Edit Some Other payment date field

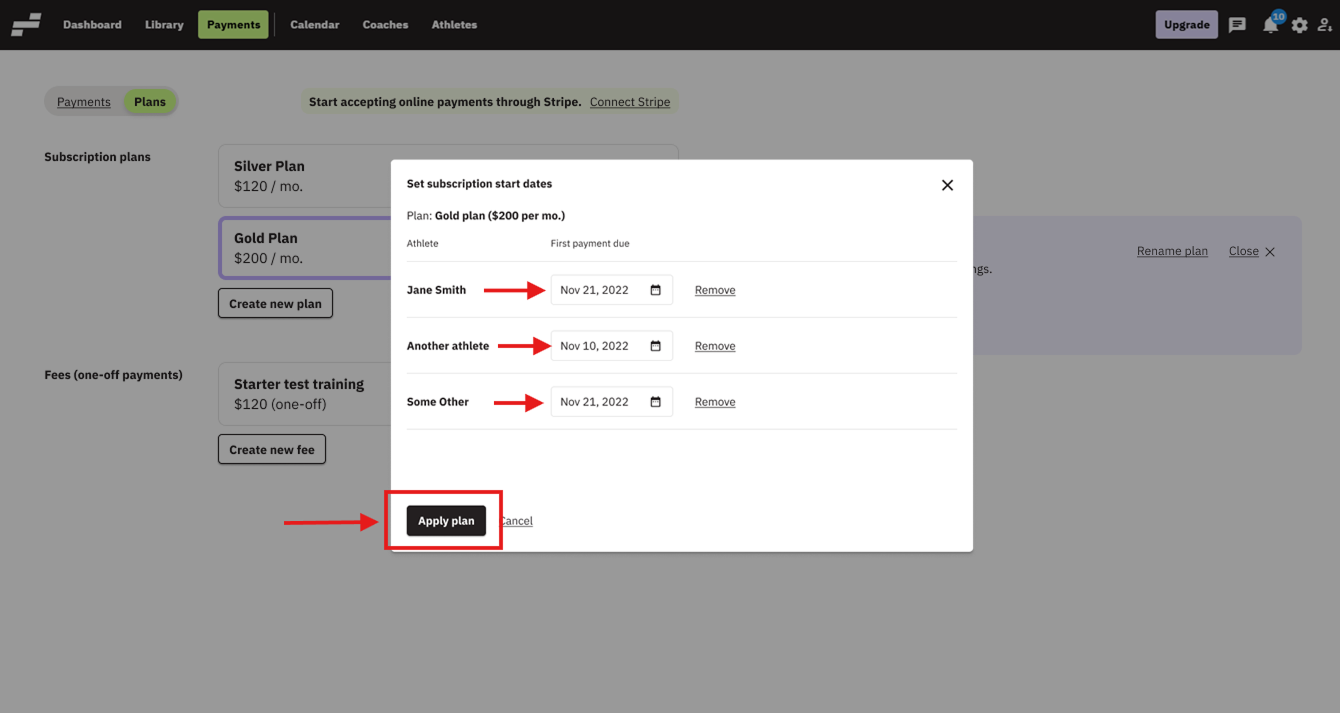611,402
